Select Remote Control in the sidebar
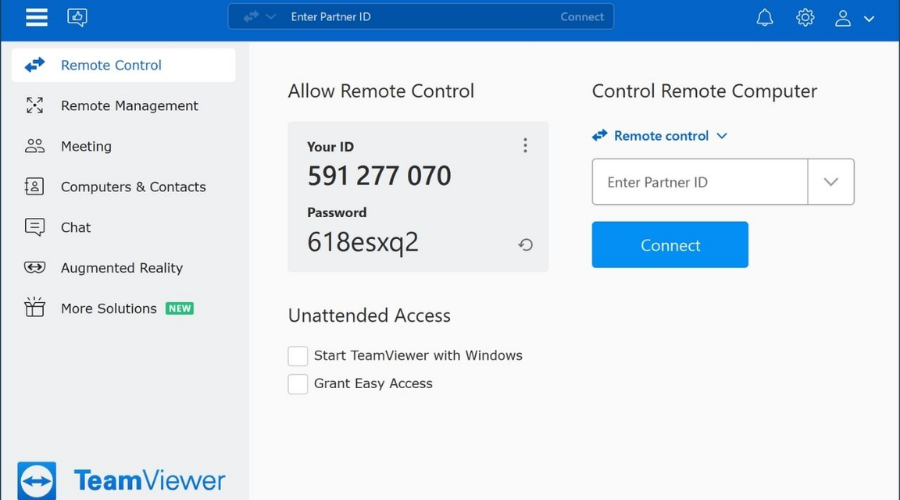 123,65
